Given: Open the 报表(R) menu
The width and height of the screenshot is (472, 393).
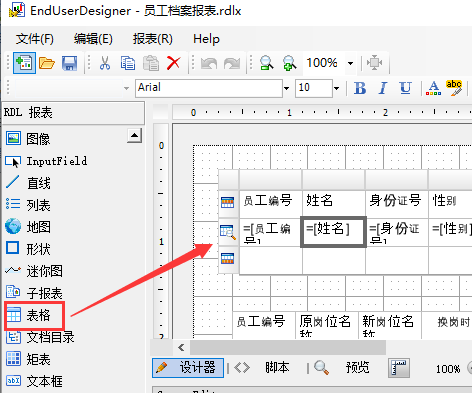Looking at the screenshot, I should tap(153, 39).
